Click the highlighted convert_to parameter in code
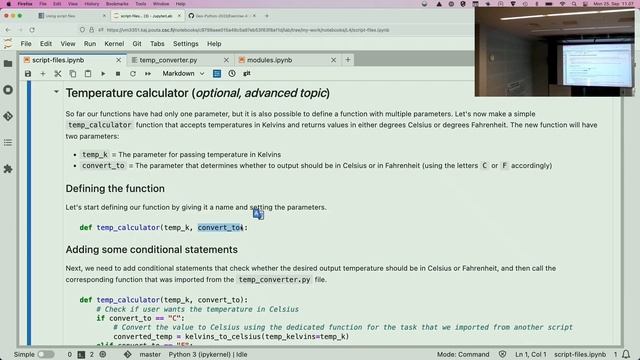Viewport: 640px width, 360px height. tap(220, 228)
